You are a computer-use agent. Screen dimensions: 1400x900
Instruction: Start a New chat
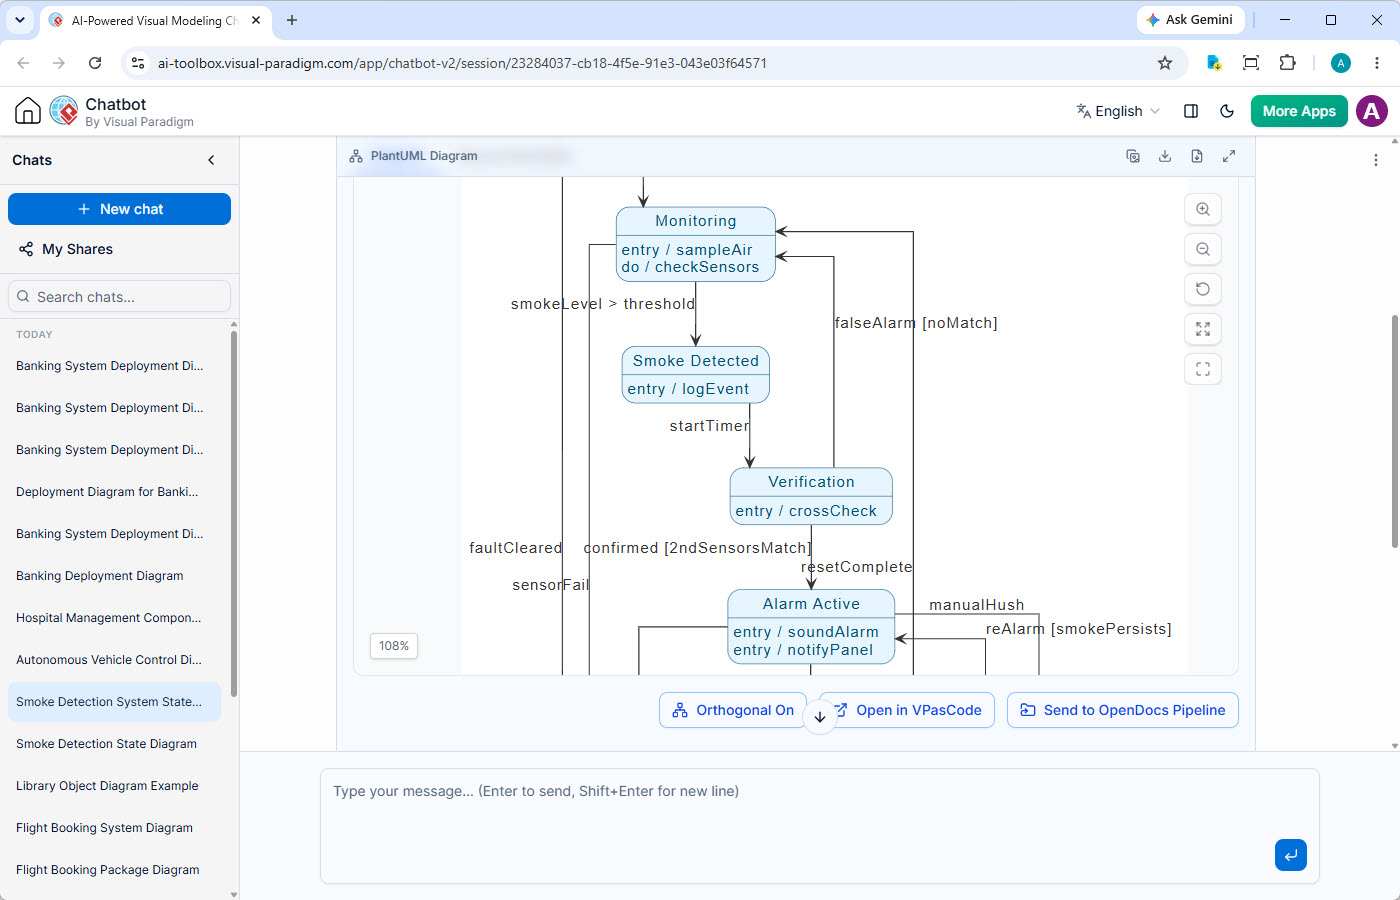[120, 209]
